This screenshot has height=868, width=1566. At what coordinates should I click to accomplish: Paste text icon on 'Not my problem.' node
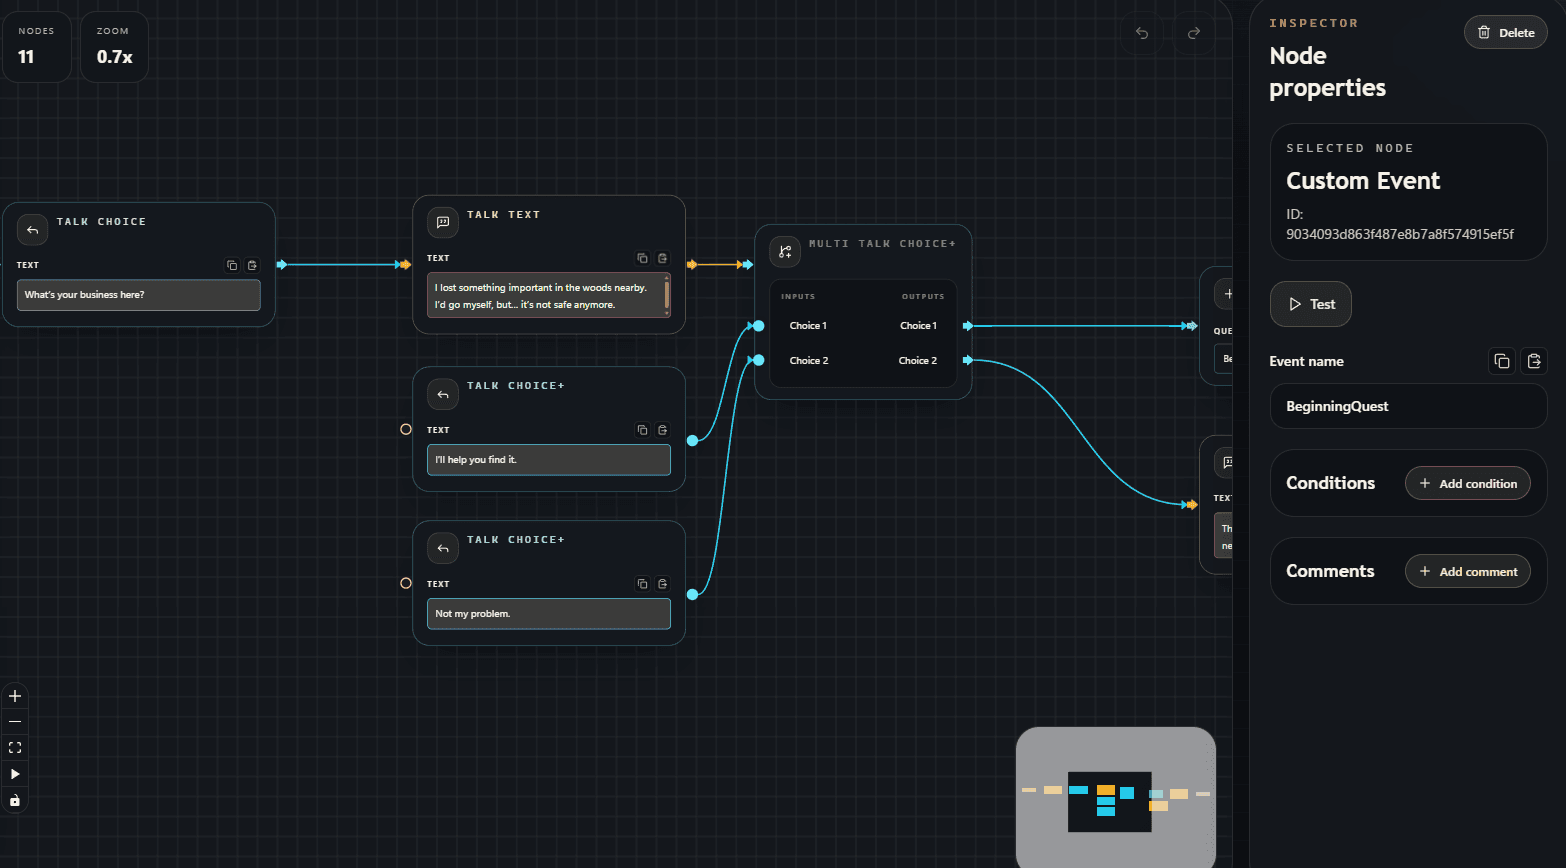(662, 584)
